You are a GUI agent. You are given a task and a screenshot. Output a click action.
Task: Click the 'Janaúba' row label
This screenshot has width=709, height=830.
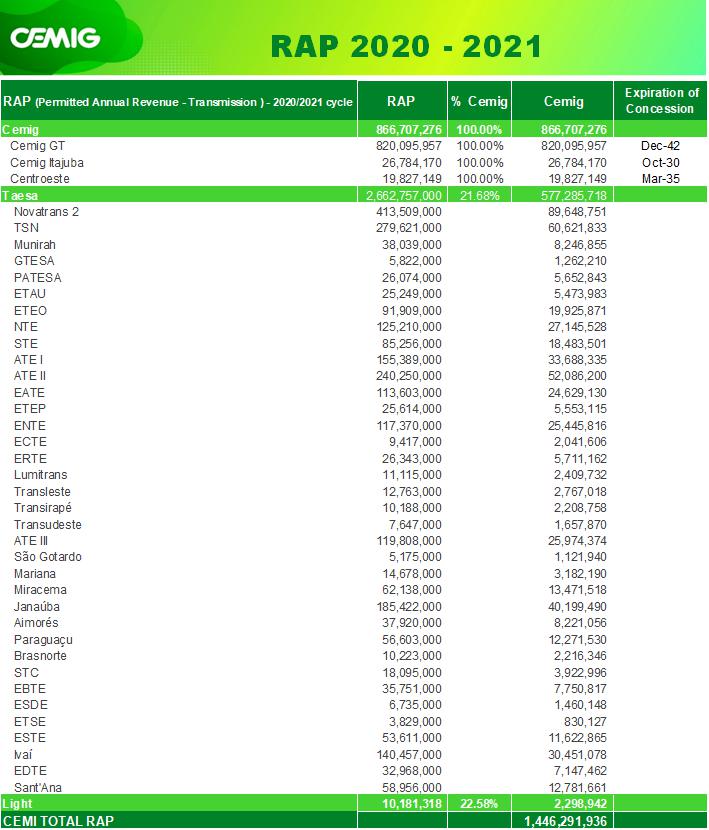click(x=37, y=607)
